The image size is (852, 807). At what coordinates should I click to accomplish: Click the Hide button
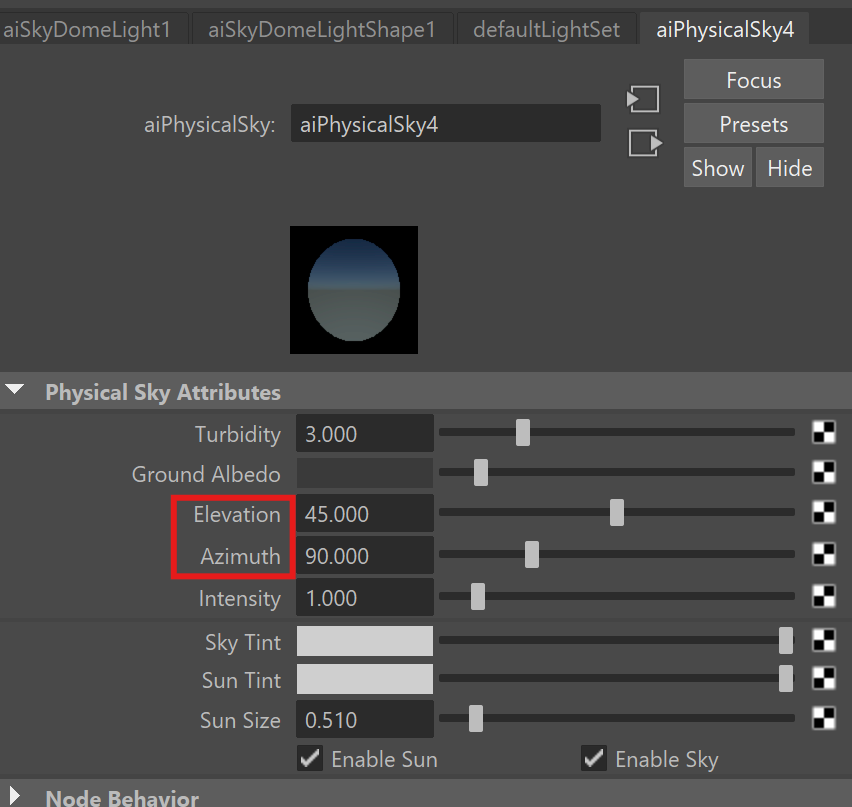click(789, 168)
